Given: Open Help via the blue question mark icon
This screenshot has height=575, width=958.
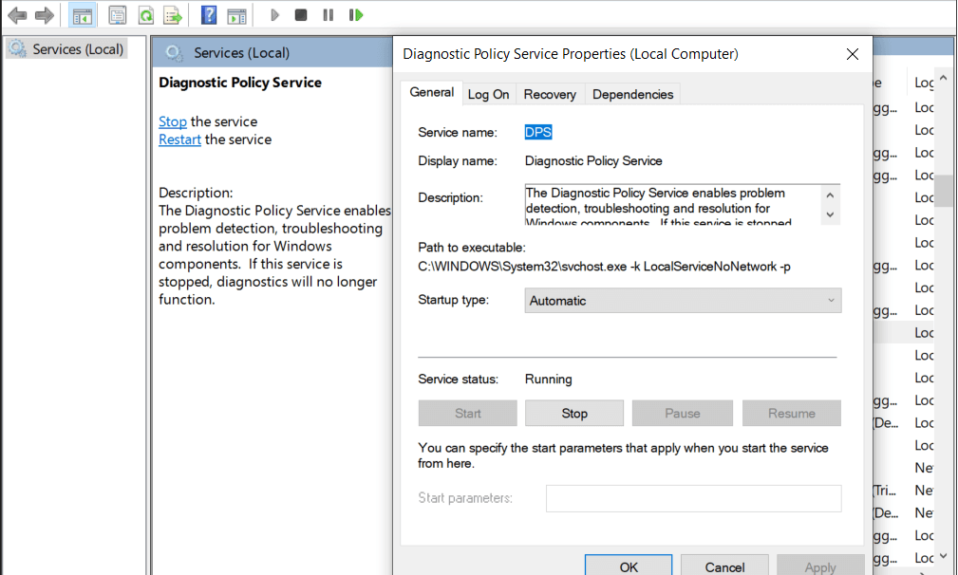Looking at the screenshot, I should coord(208,15).
